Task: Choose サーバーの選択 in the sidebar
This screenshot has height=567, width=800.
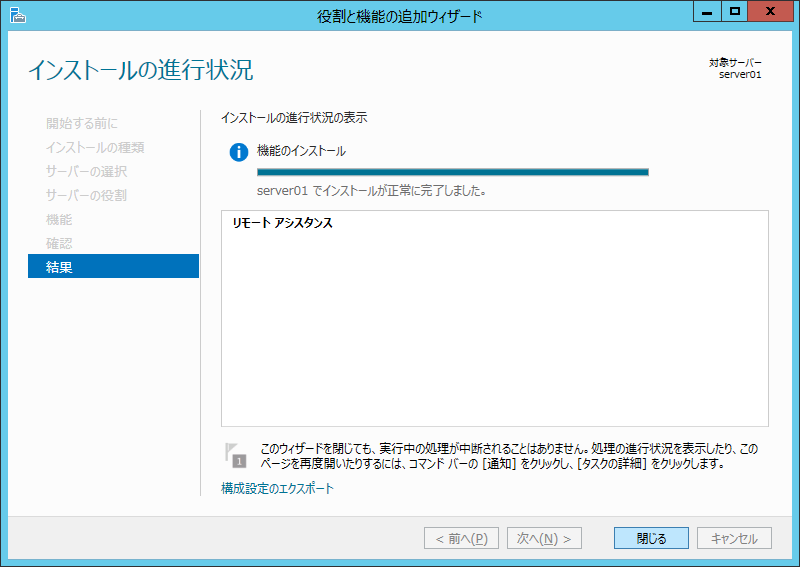Action: point(86,171)
